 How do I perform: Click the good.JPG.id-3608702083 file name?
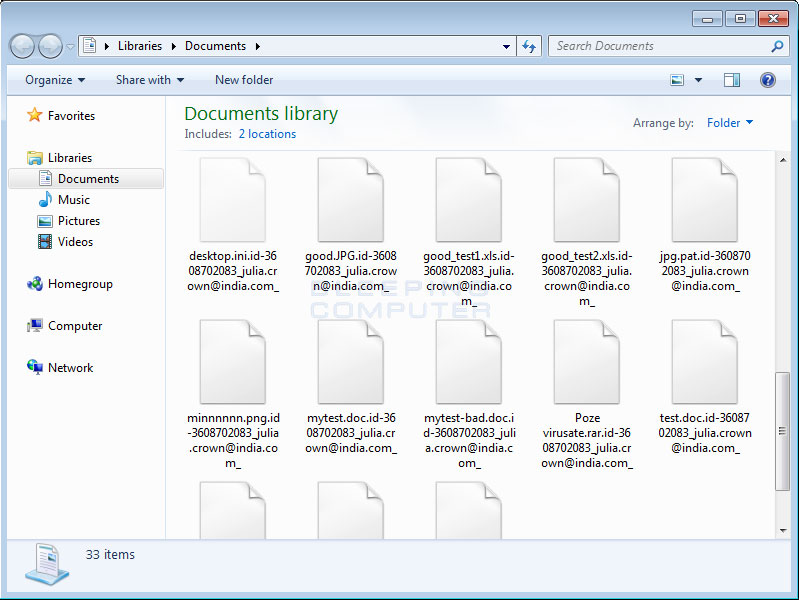pos(351,271)
